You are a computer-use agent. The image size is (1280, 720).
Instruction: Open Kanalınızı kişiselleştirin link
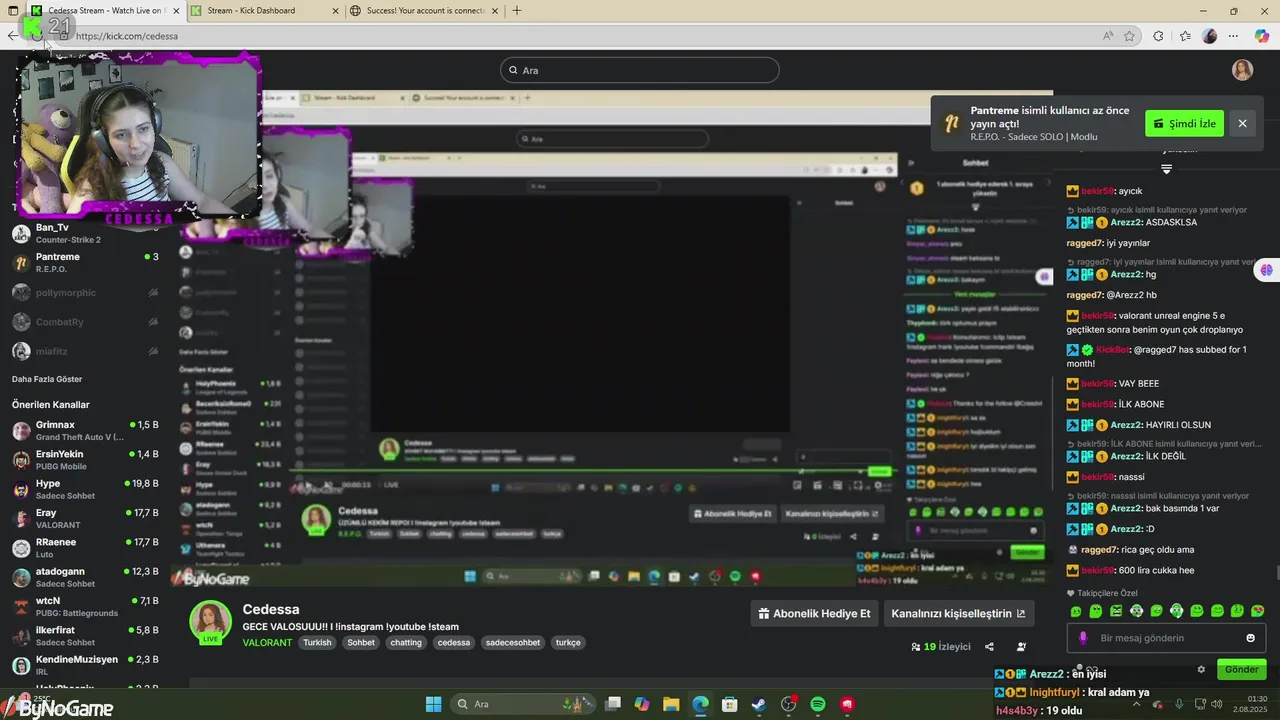(x=958, y=613)
